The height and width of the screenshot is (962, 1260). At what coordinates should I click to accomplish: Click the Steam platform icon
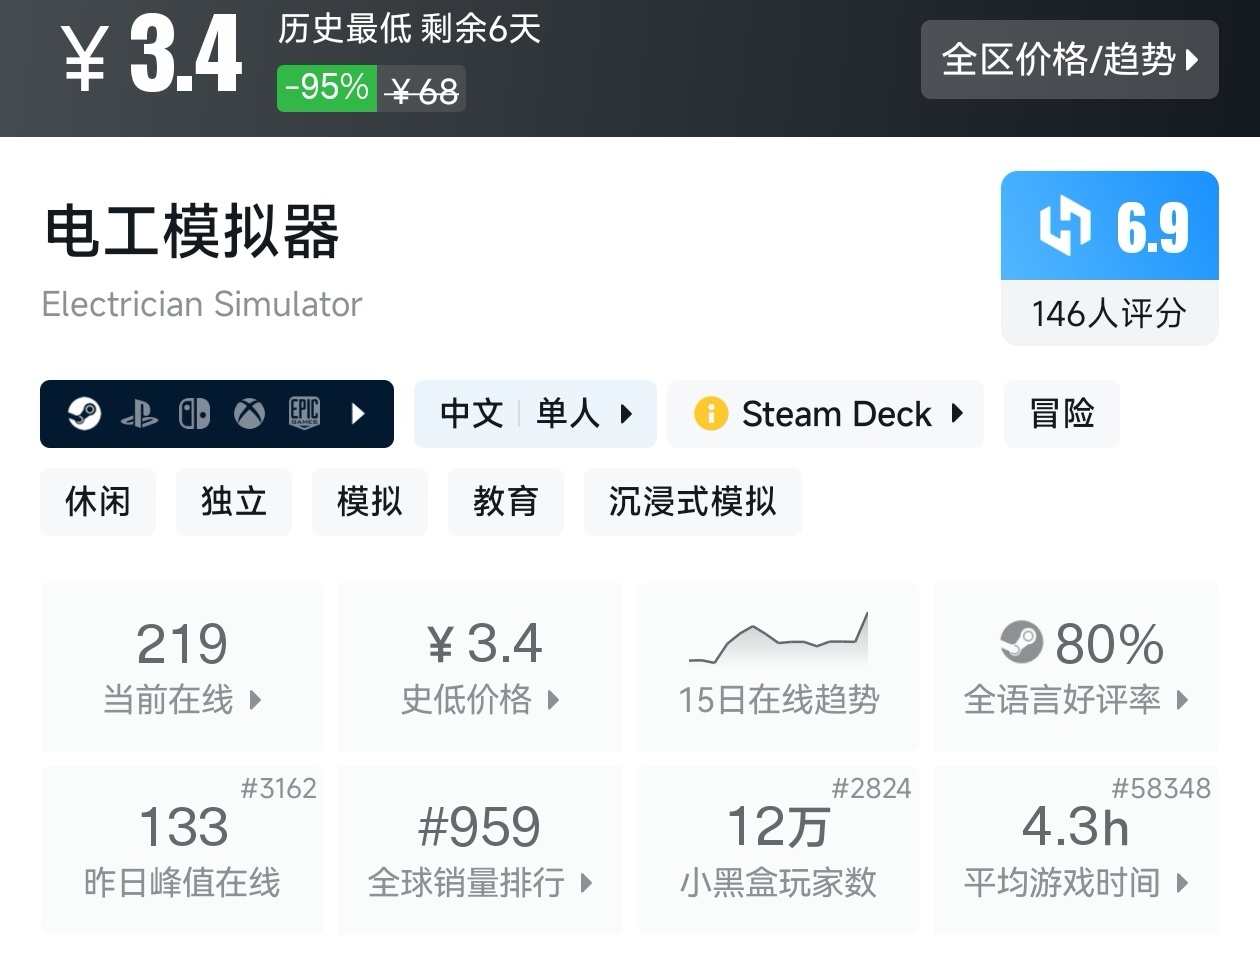tap(84, 413)
